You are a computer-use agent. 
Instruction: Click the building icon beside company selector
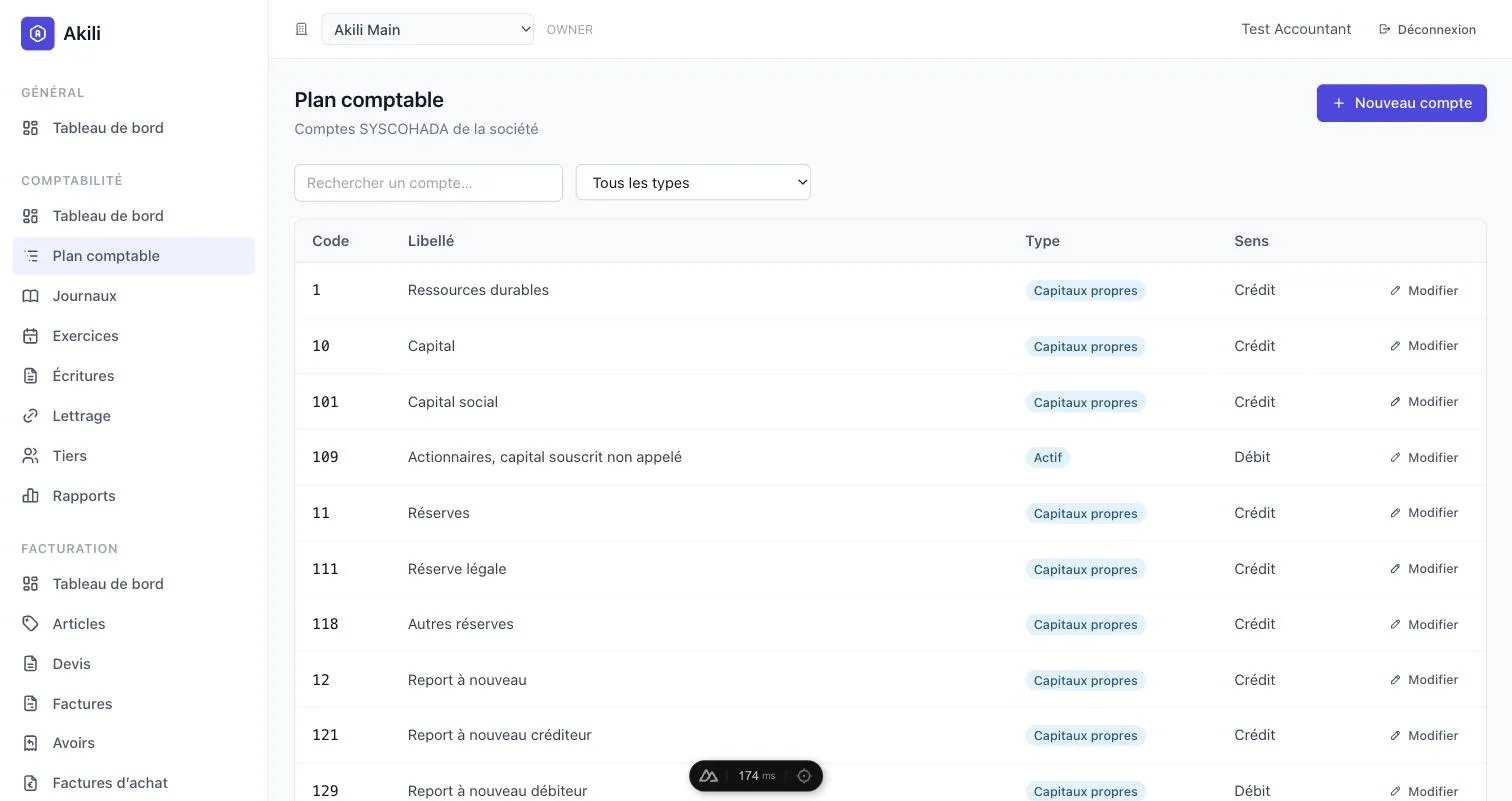click(x=301, y=30)
